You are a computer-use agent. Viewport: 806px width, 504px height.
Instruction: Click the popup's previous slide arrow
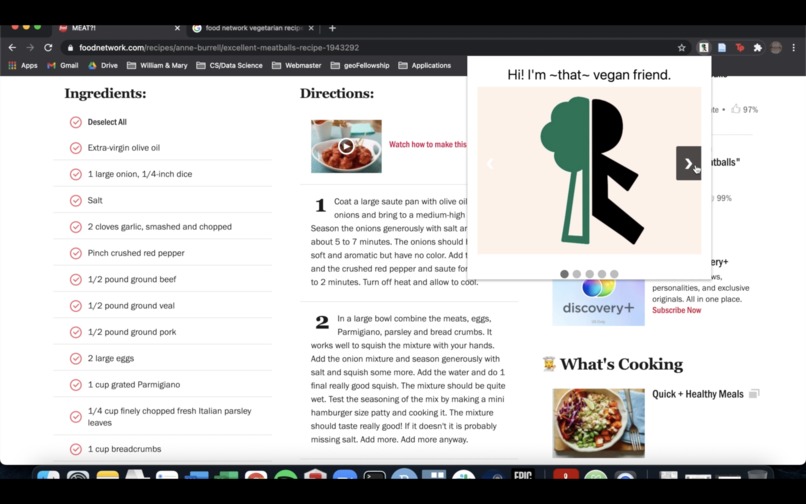point(490,164)
